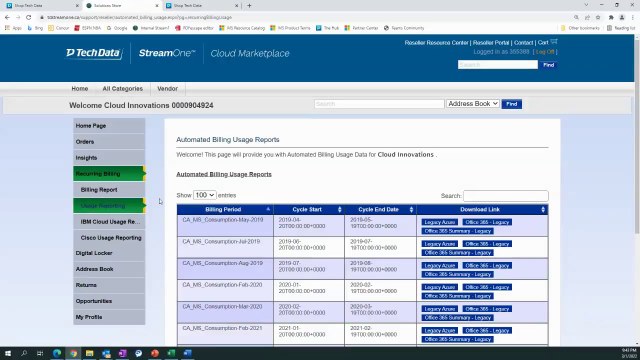Open Outlook from the taskbar

pos(106,353)
